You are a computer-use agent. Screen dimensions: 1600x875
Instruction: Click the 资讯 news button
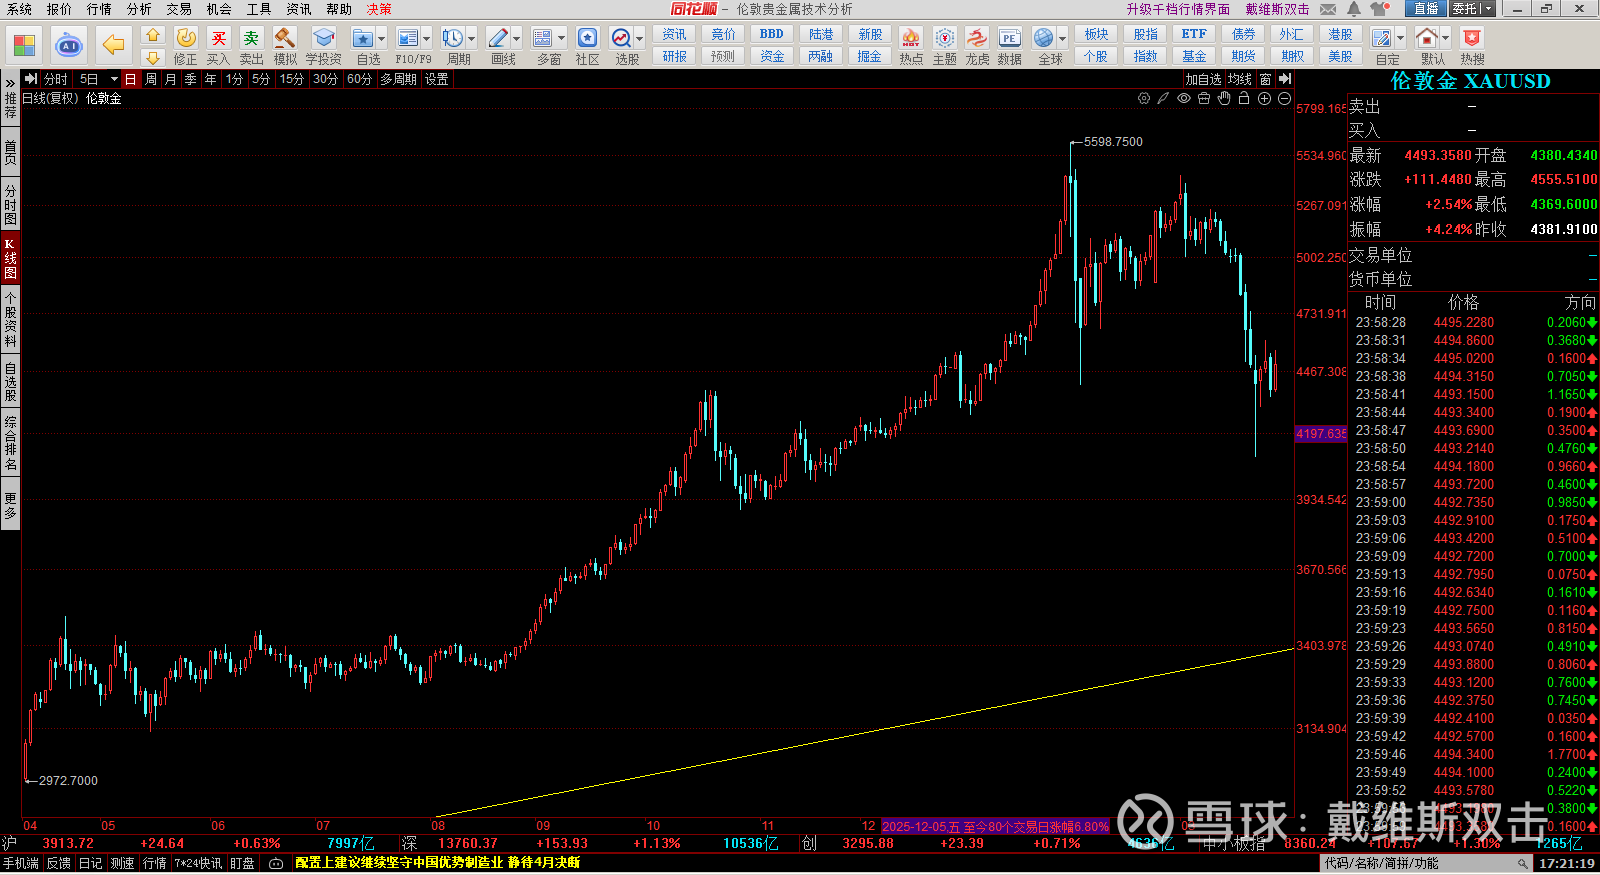(674, 34)
